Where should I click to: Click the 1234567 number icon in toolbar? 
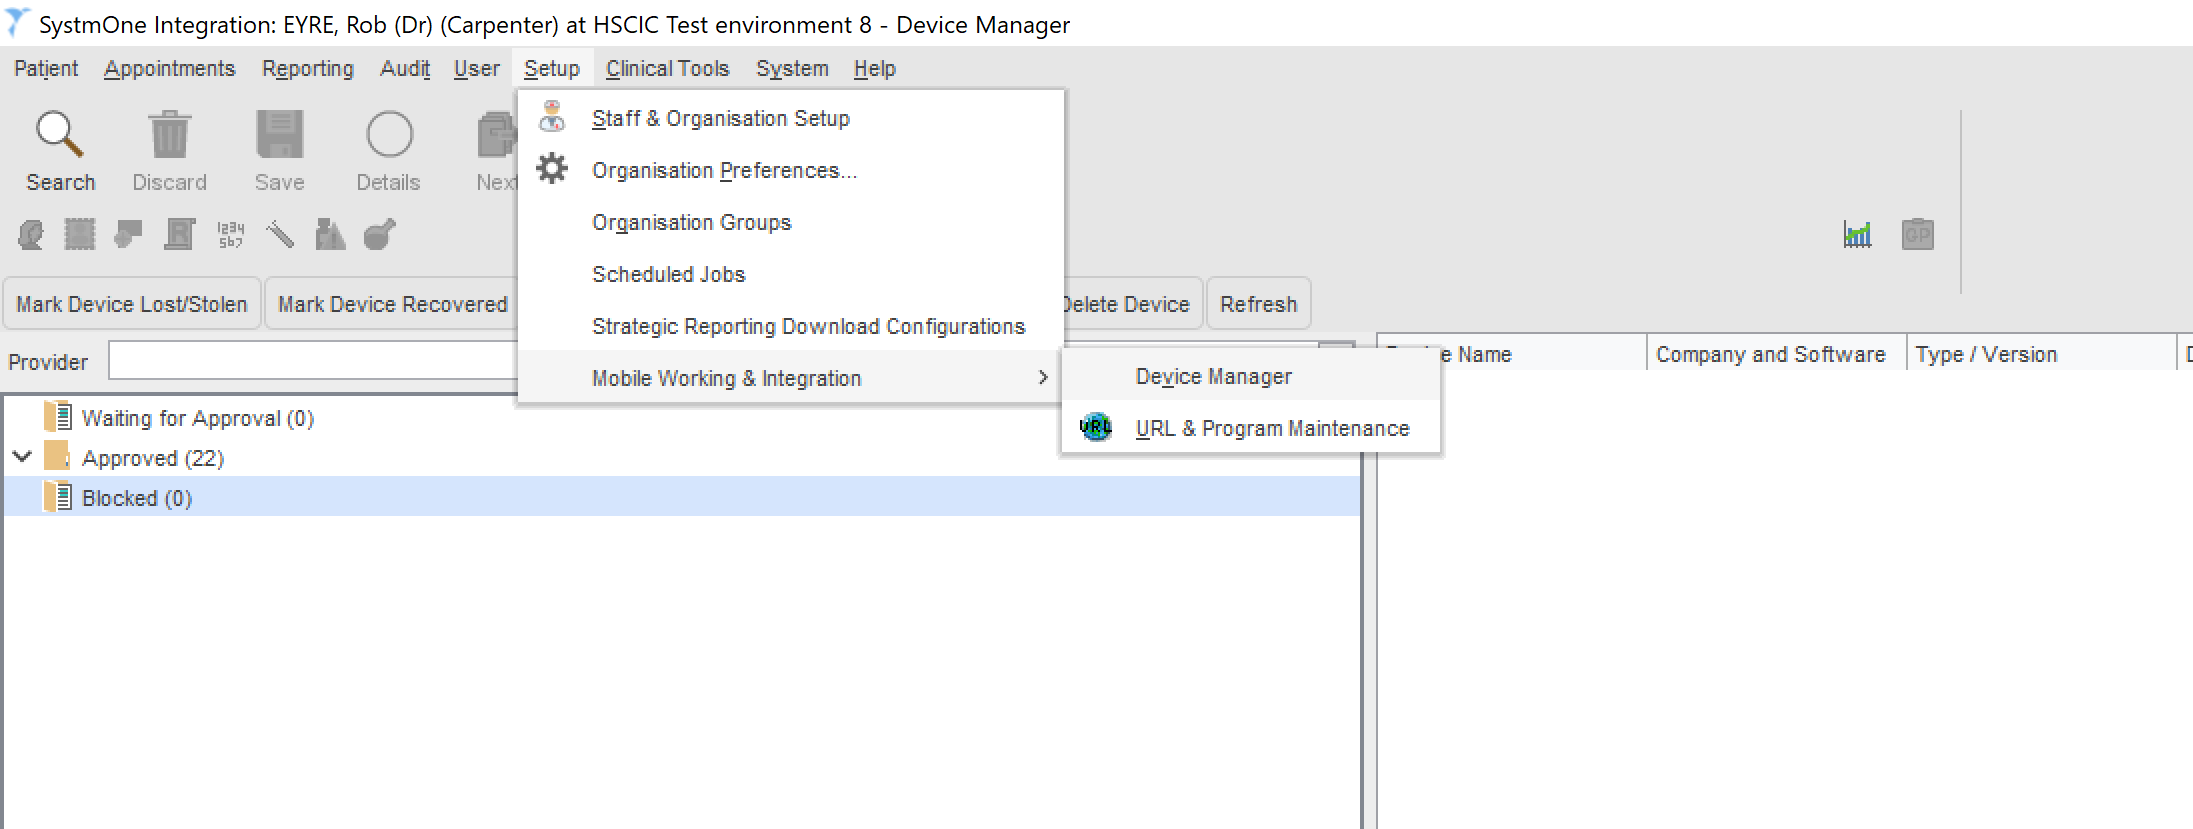pos(230,235)
